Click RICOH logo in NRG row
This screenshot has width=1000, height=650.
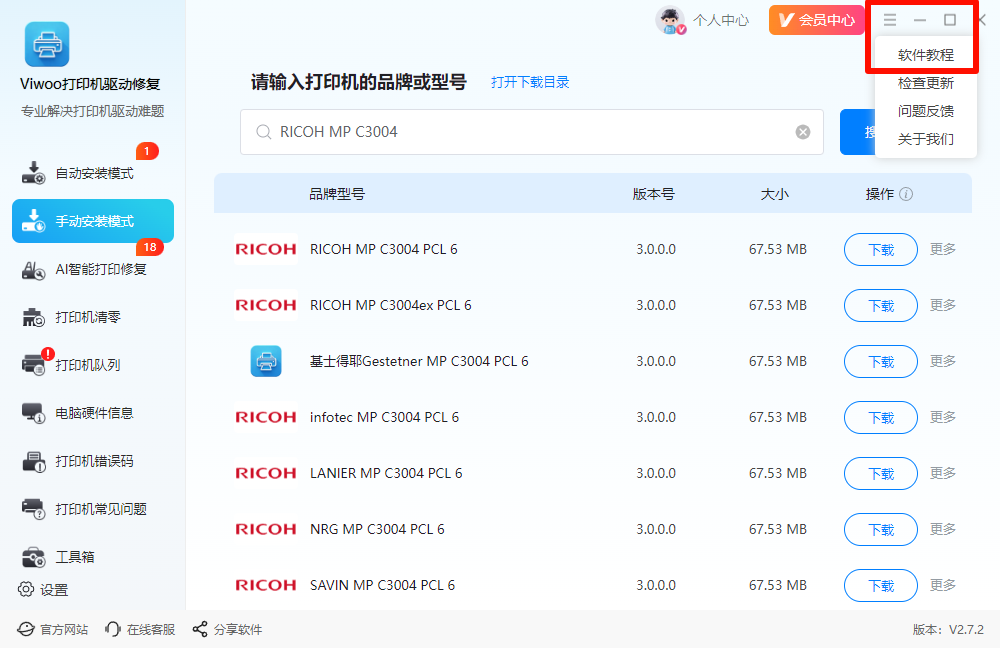click(x=266, y=529)
